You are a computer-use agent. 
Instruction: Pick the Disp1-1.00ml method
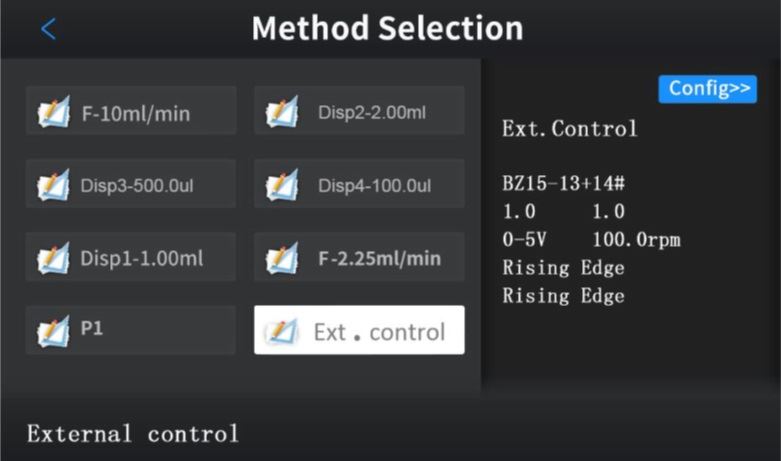click(x=131, y=257)
